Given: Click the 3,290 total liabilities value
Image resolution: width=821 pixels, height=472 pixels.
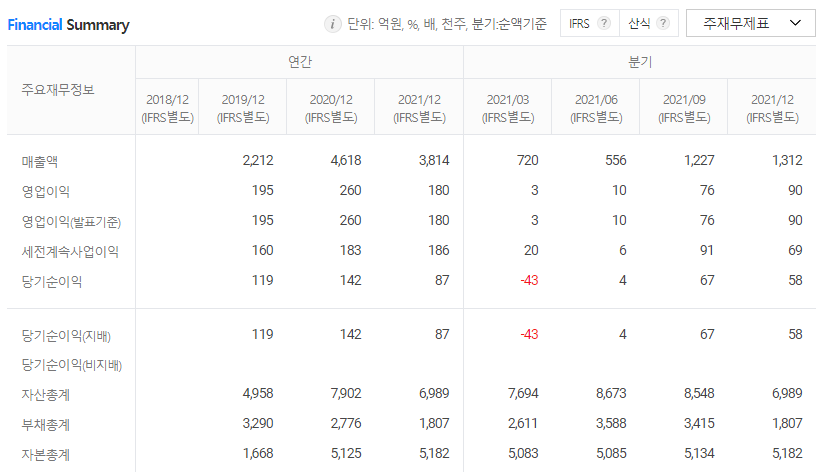Looking at the screenshot, I should point(258,423).
